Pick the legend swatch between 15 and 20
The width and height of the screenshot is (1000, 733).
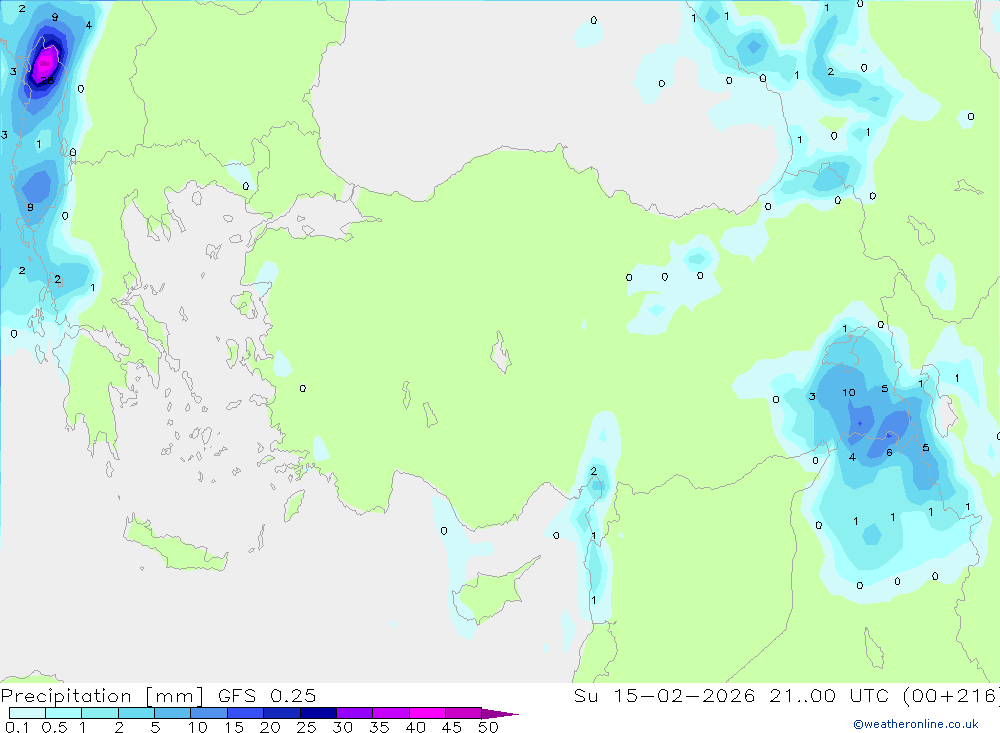coord(246,713)
